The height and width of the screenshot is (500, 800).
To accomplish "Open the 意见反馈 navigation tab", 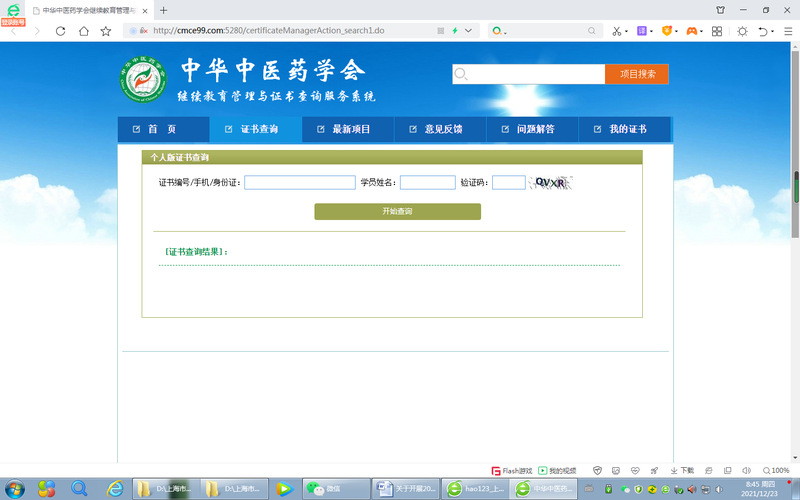I will (x=440, y=129).
